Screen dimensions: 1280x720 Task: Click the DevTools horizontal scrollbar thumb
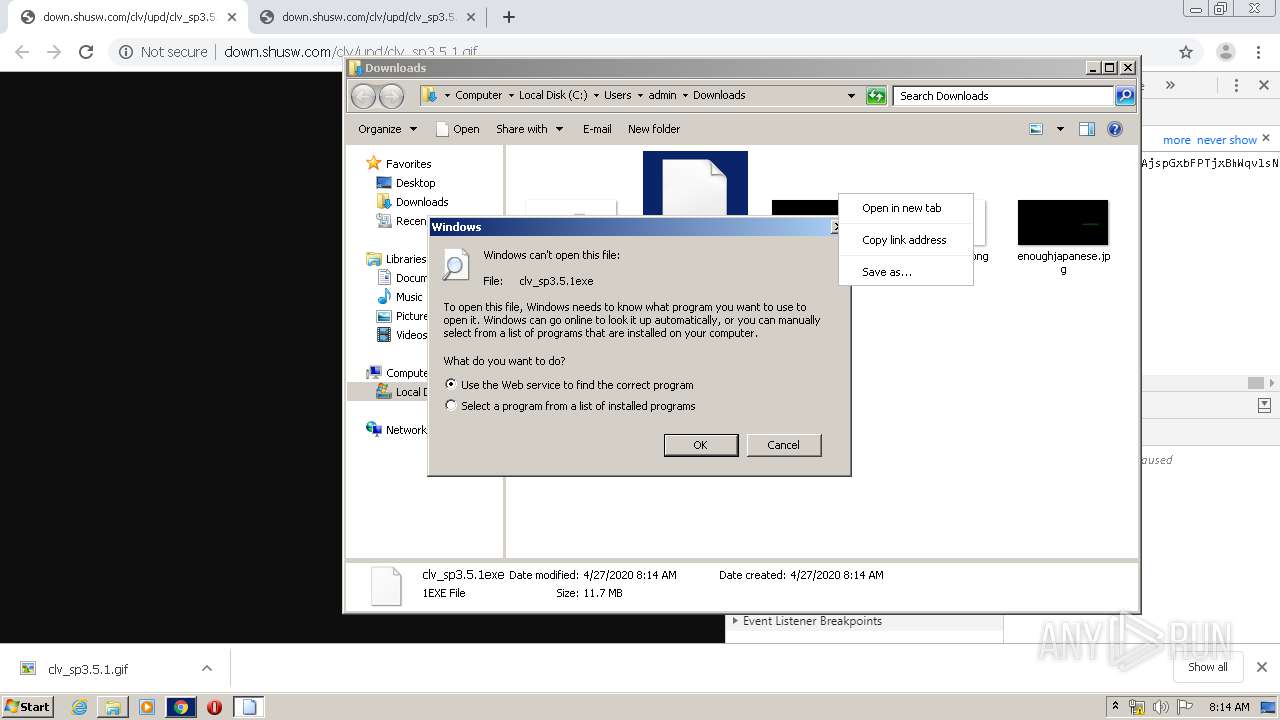1255,383
